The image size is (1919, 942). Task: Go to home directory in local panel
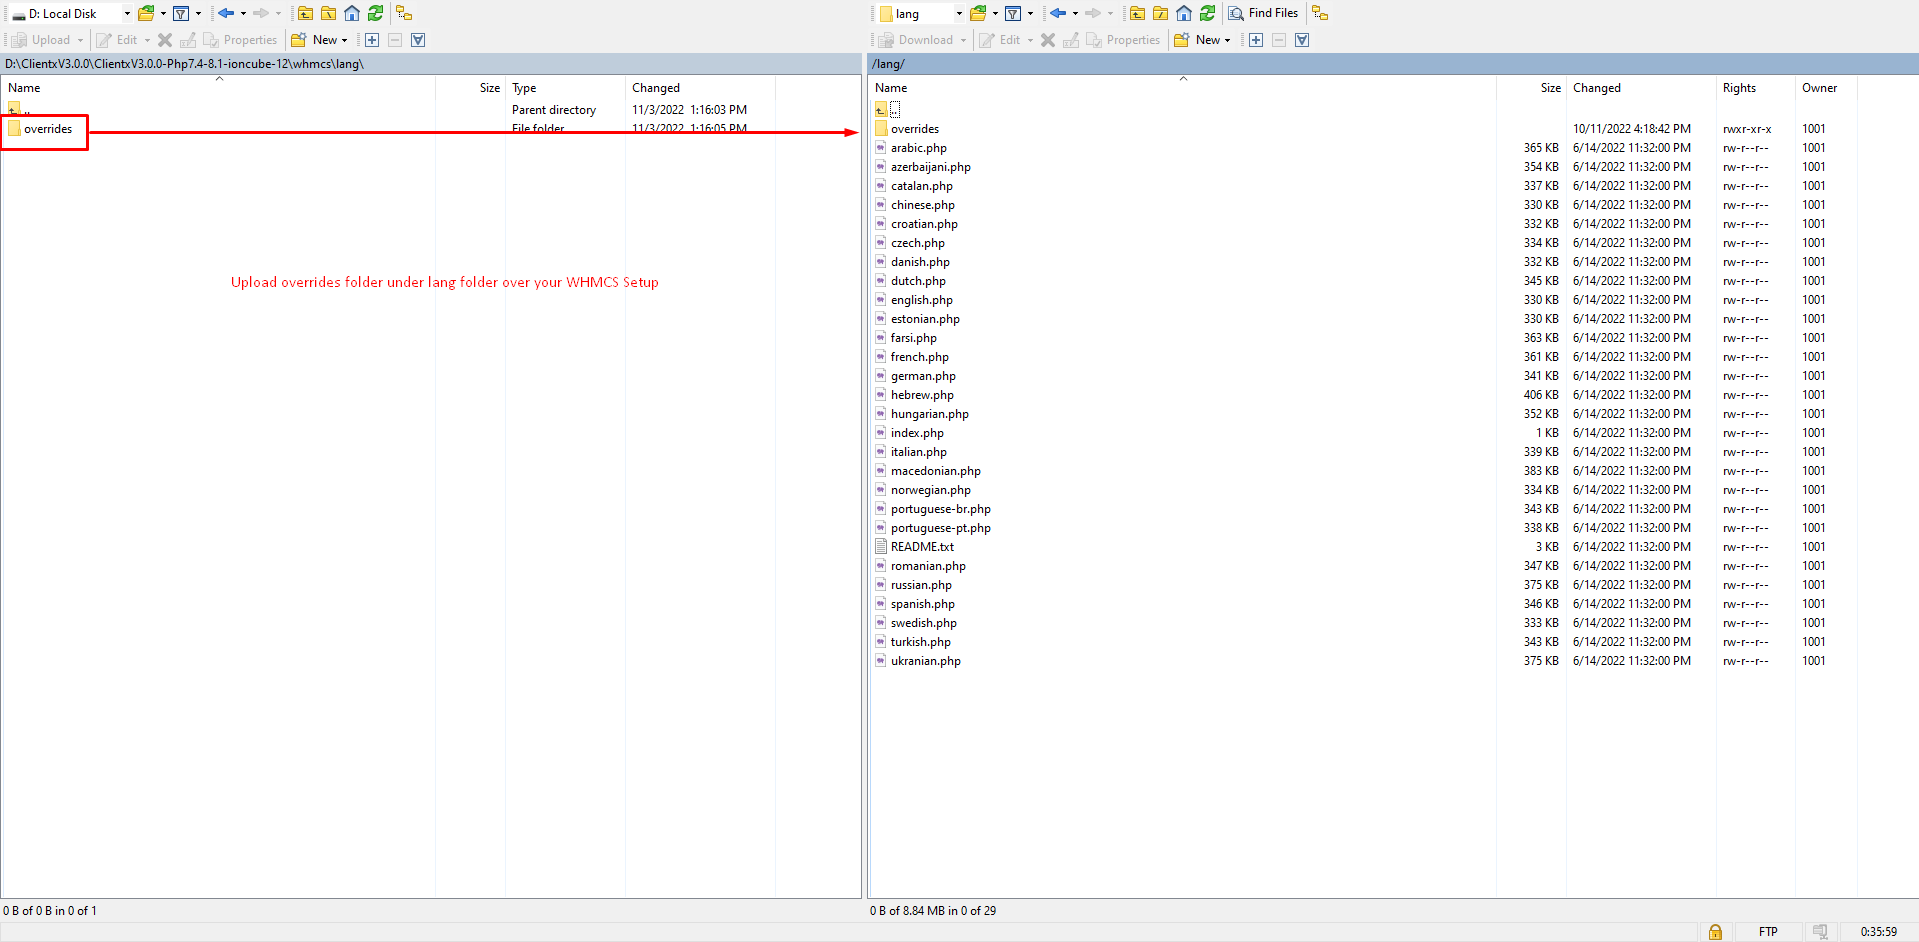coord(352,13)
